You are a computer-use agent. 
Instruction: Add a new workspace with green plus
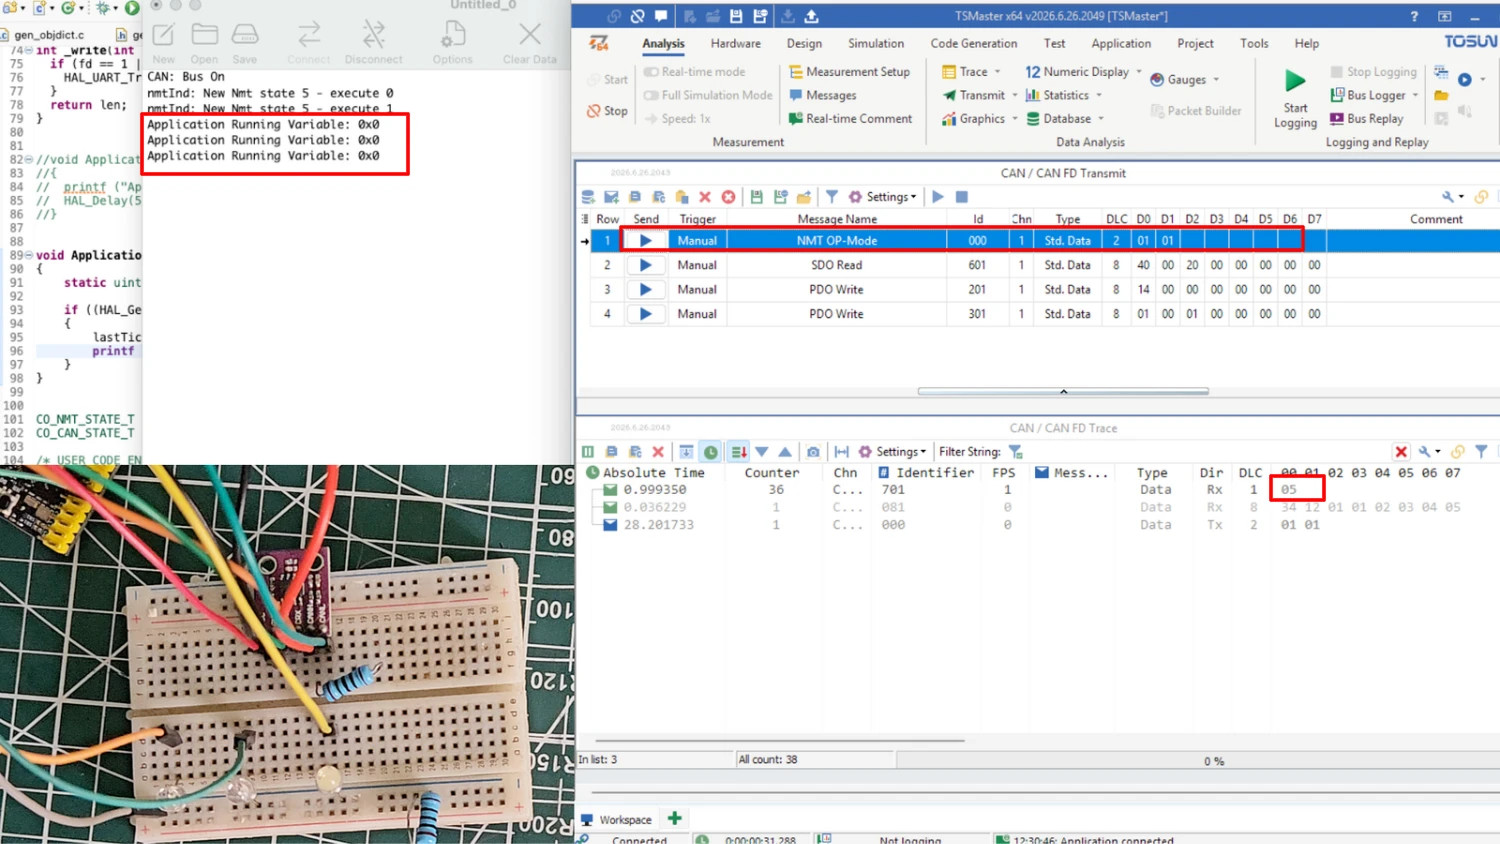(675, 819)
